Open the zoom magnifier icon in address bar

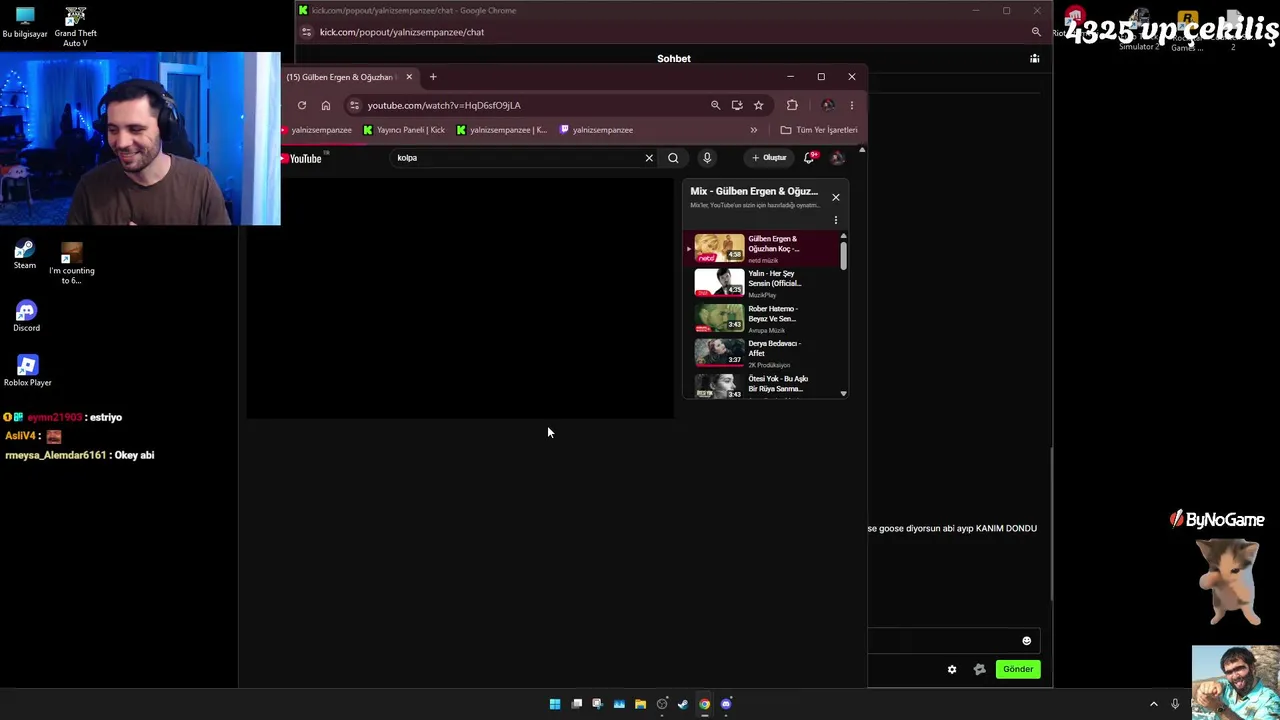715,105
